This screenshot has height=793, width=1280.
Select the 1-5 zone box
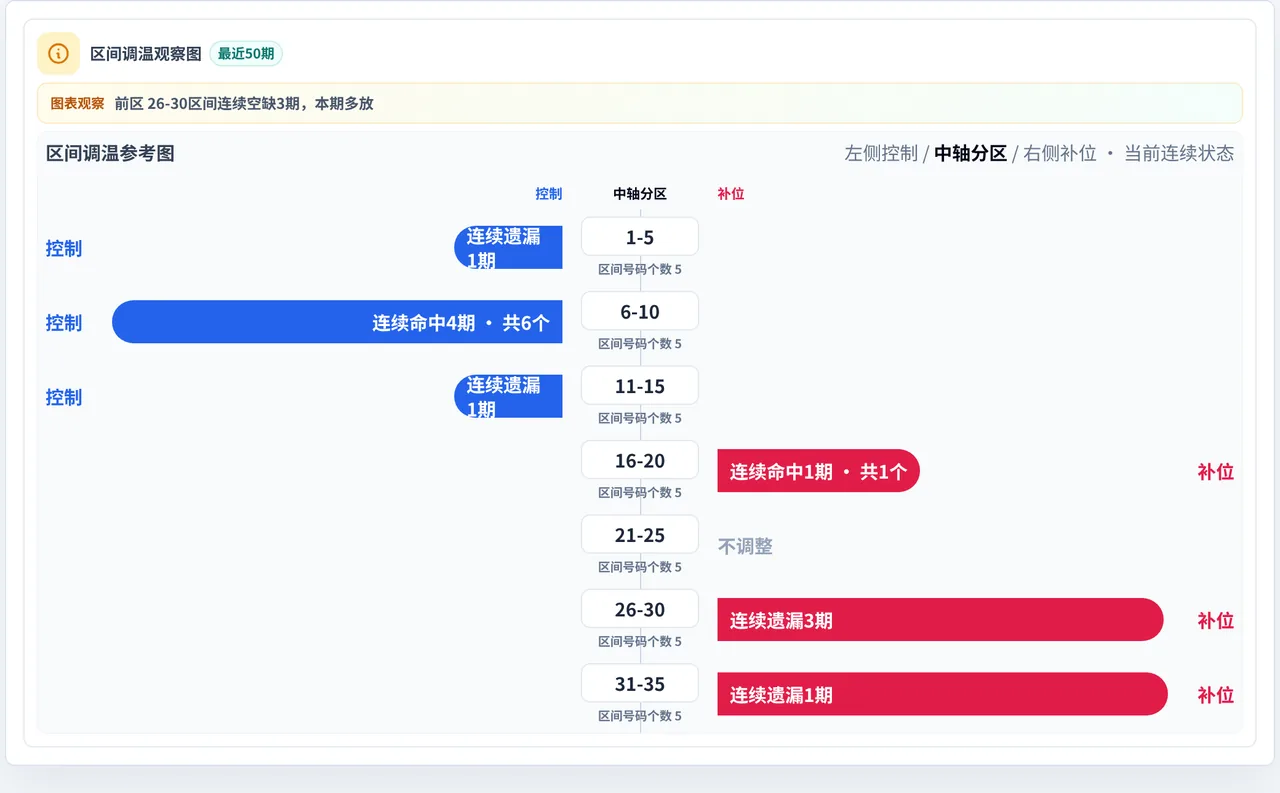click(640, 237)
